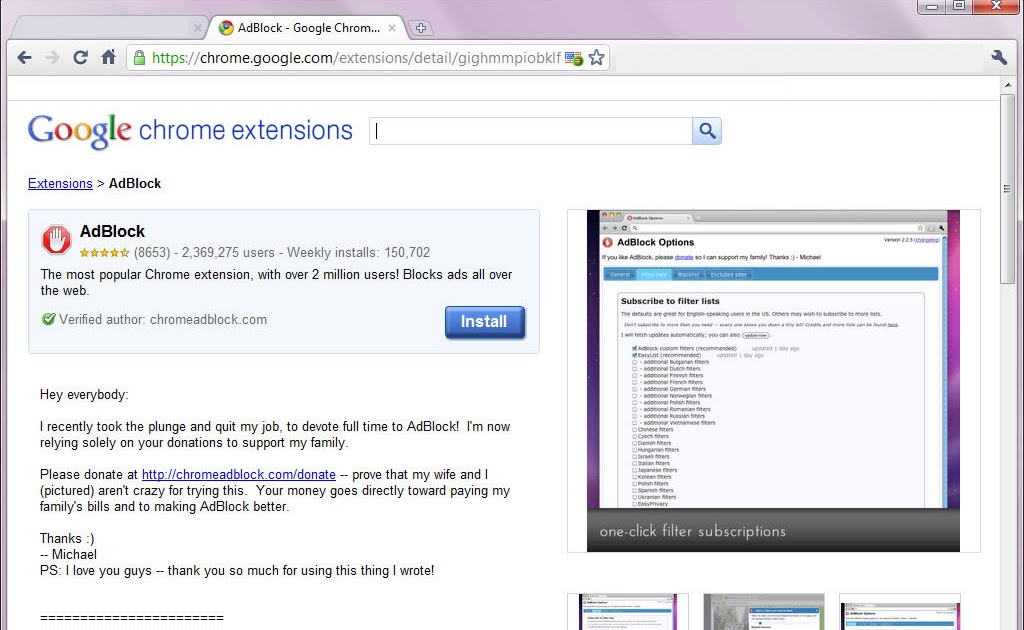1024x630 pixels.
Task: Select the third small screenshot thumbnail
Action: click(x=900, y=612)
